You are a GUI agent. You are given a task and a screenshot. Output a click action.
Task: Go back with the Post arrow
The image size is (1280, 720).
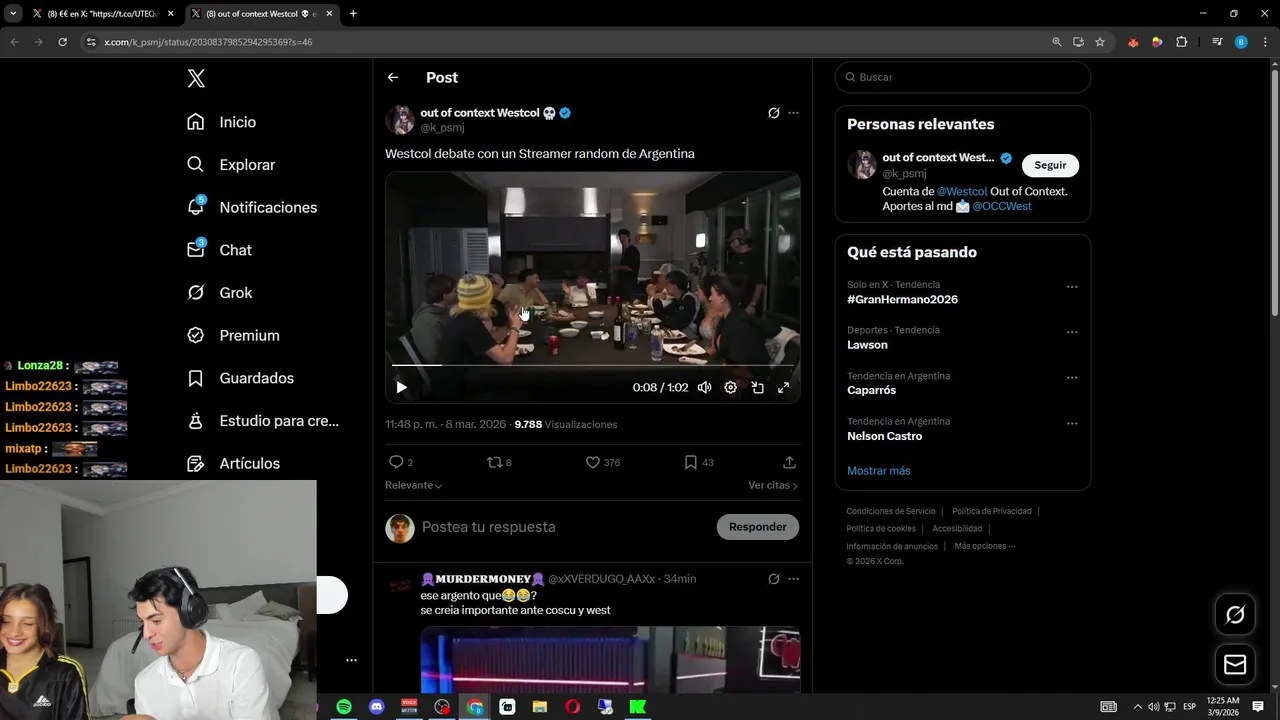[393, 77]
